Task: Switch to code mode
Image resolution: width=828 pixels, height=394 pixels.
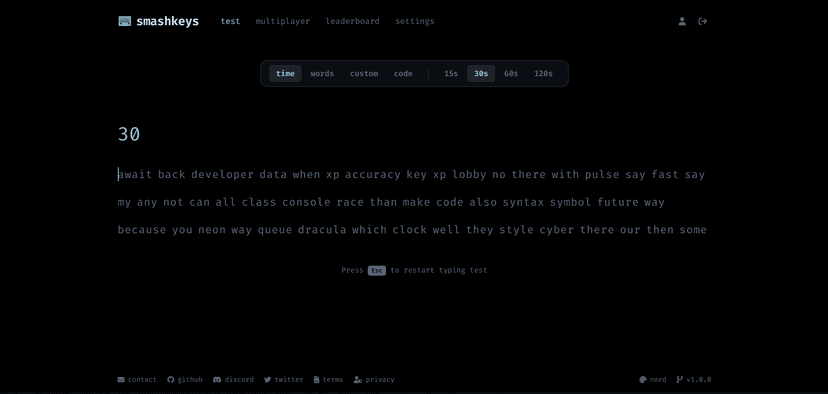Action: point(403,73)
